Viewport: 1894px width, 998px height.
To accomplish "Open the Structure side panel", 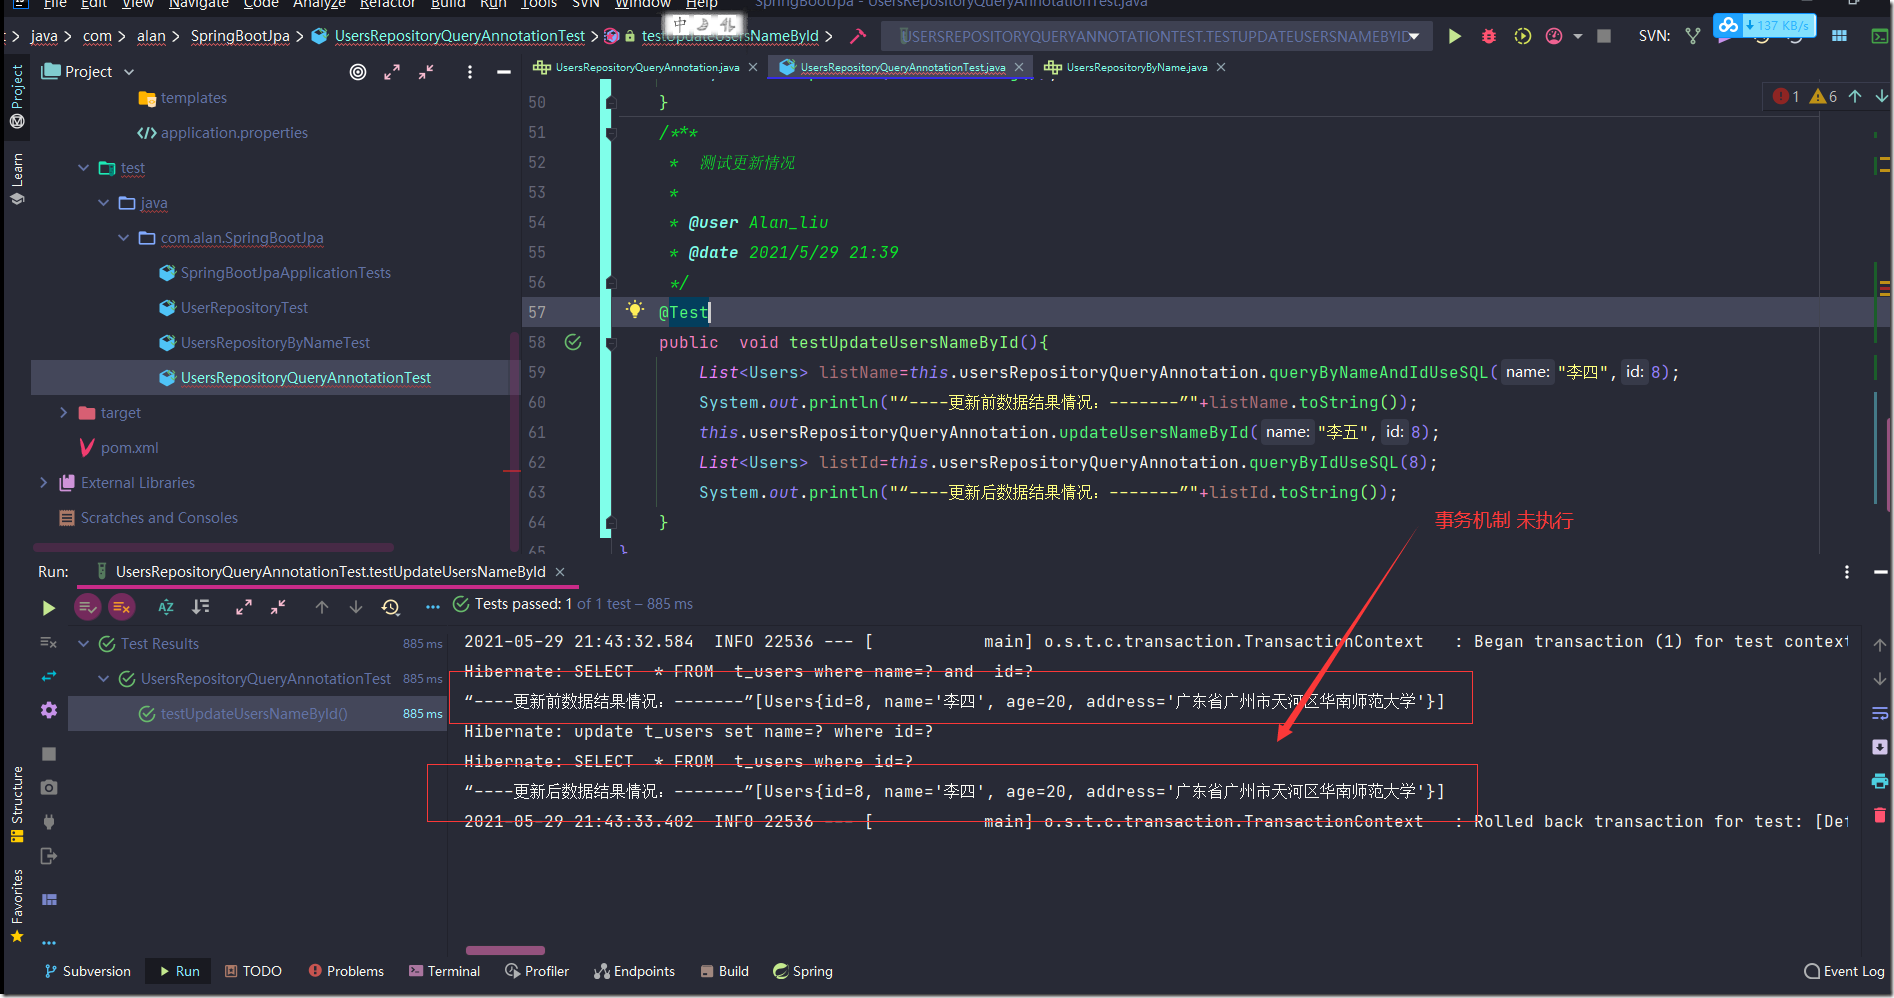I will [x=17, y=805].
